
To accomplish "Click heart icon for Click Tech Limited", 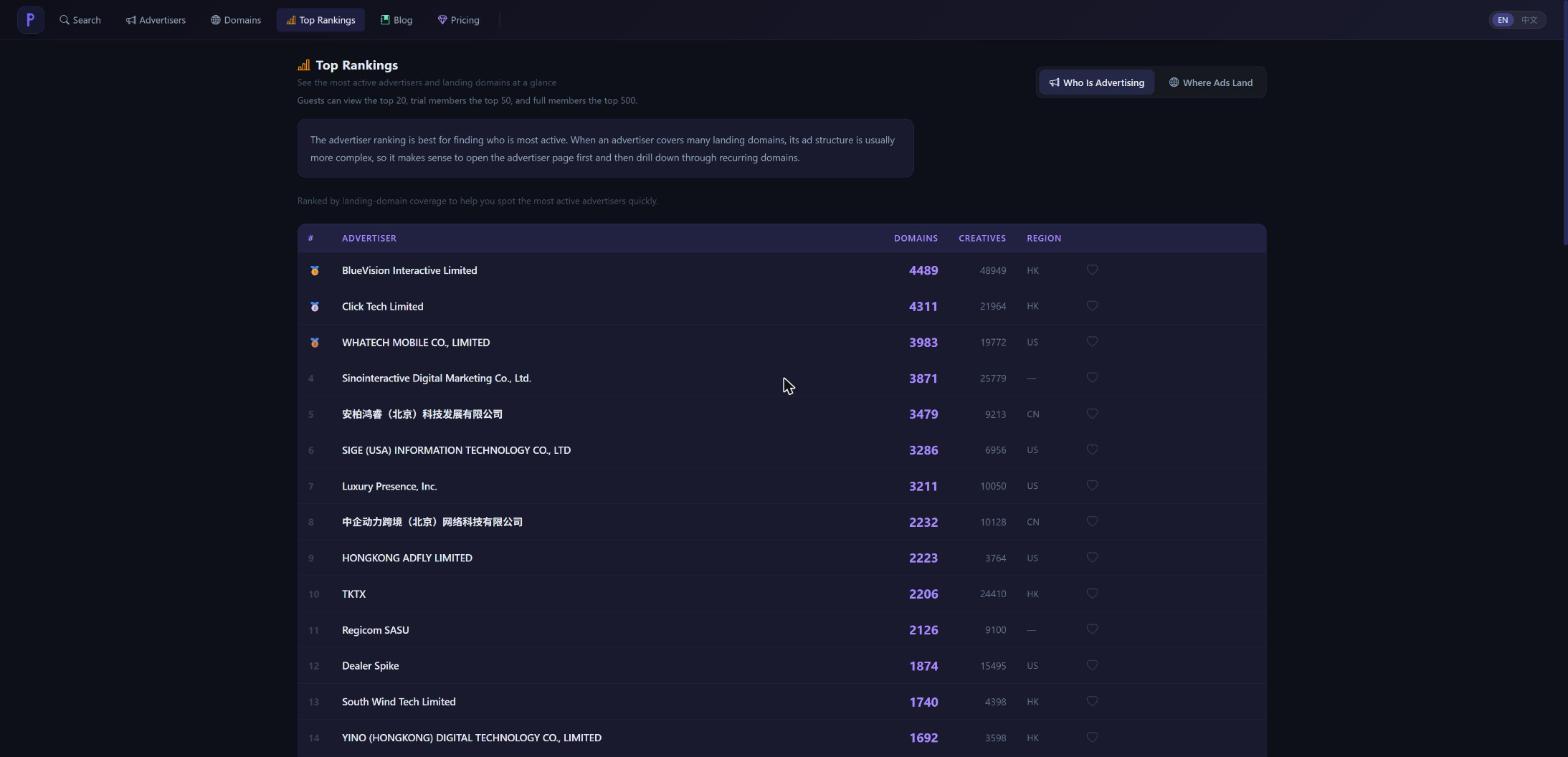I will pyautogui.click(x=1092, y=306).
